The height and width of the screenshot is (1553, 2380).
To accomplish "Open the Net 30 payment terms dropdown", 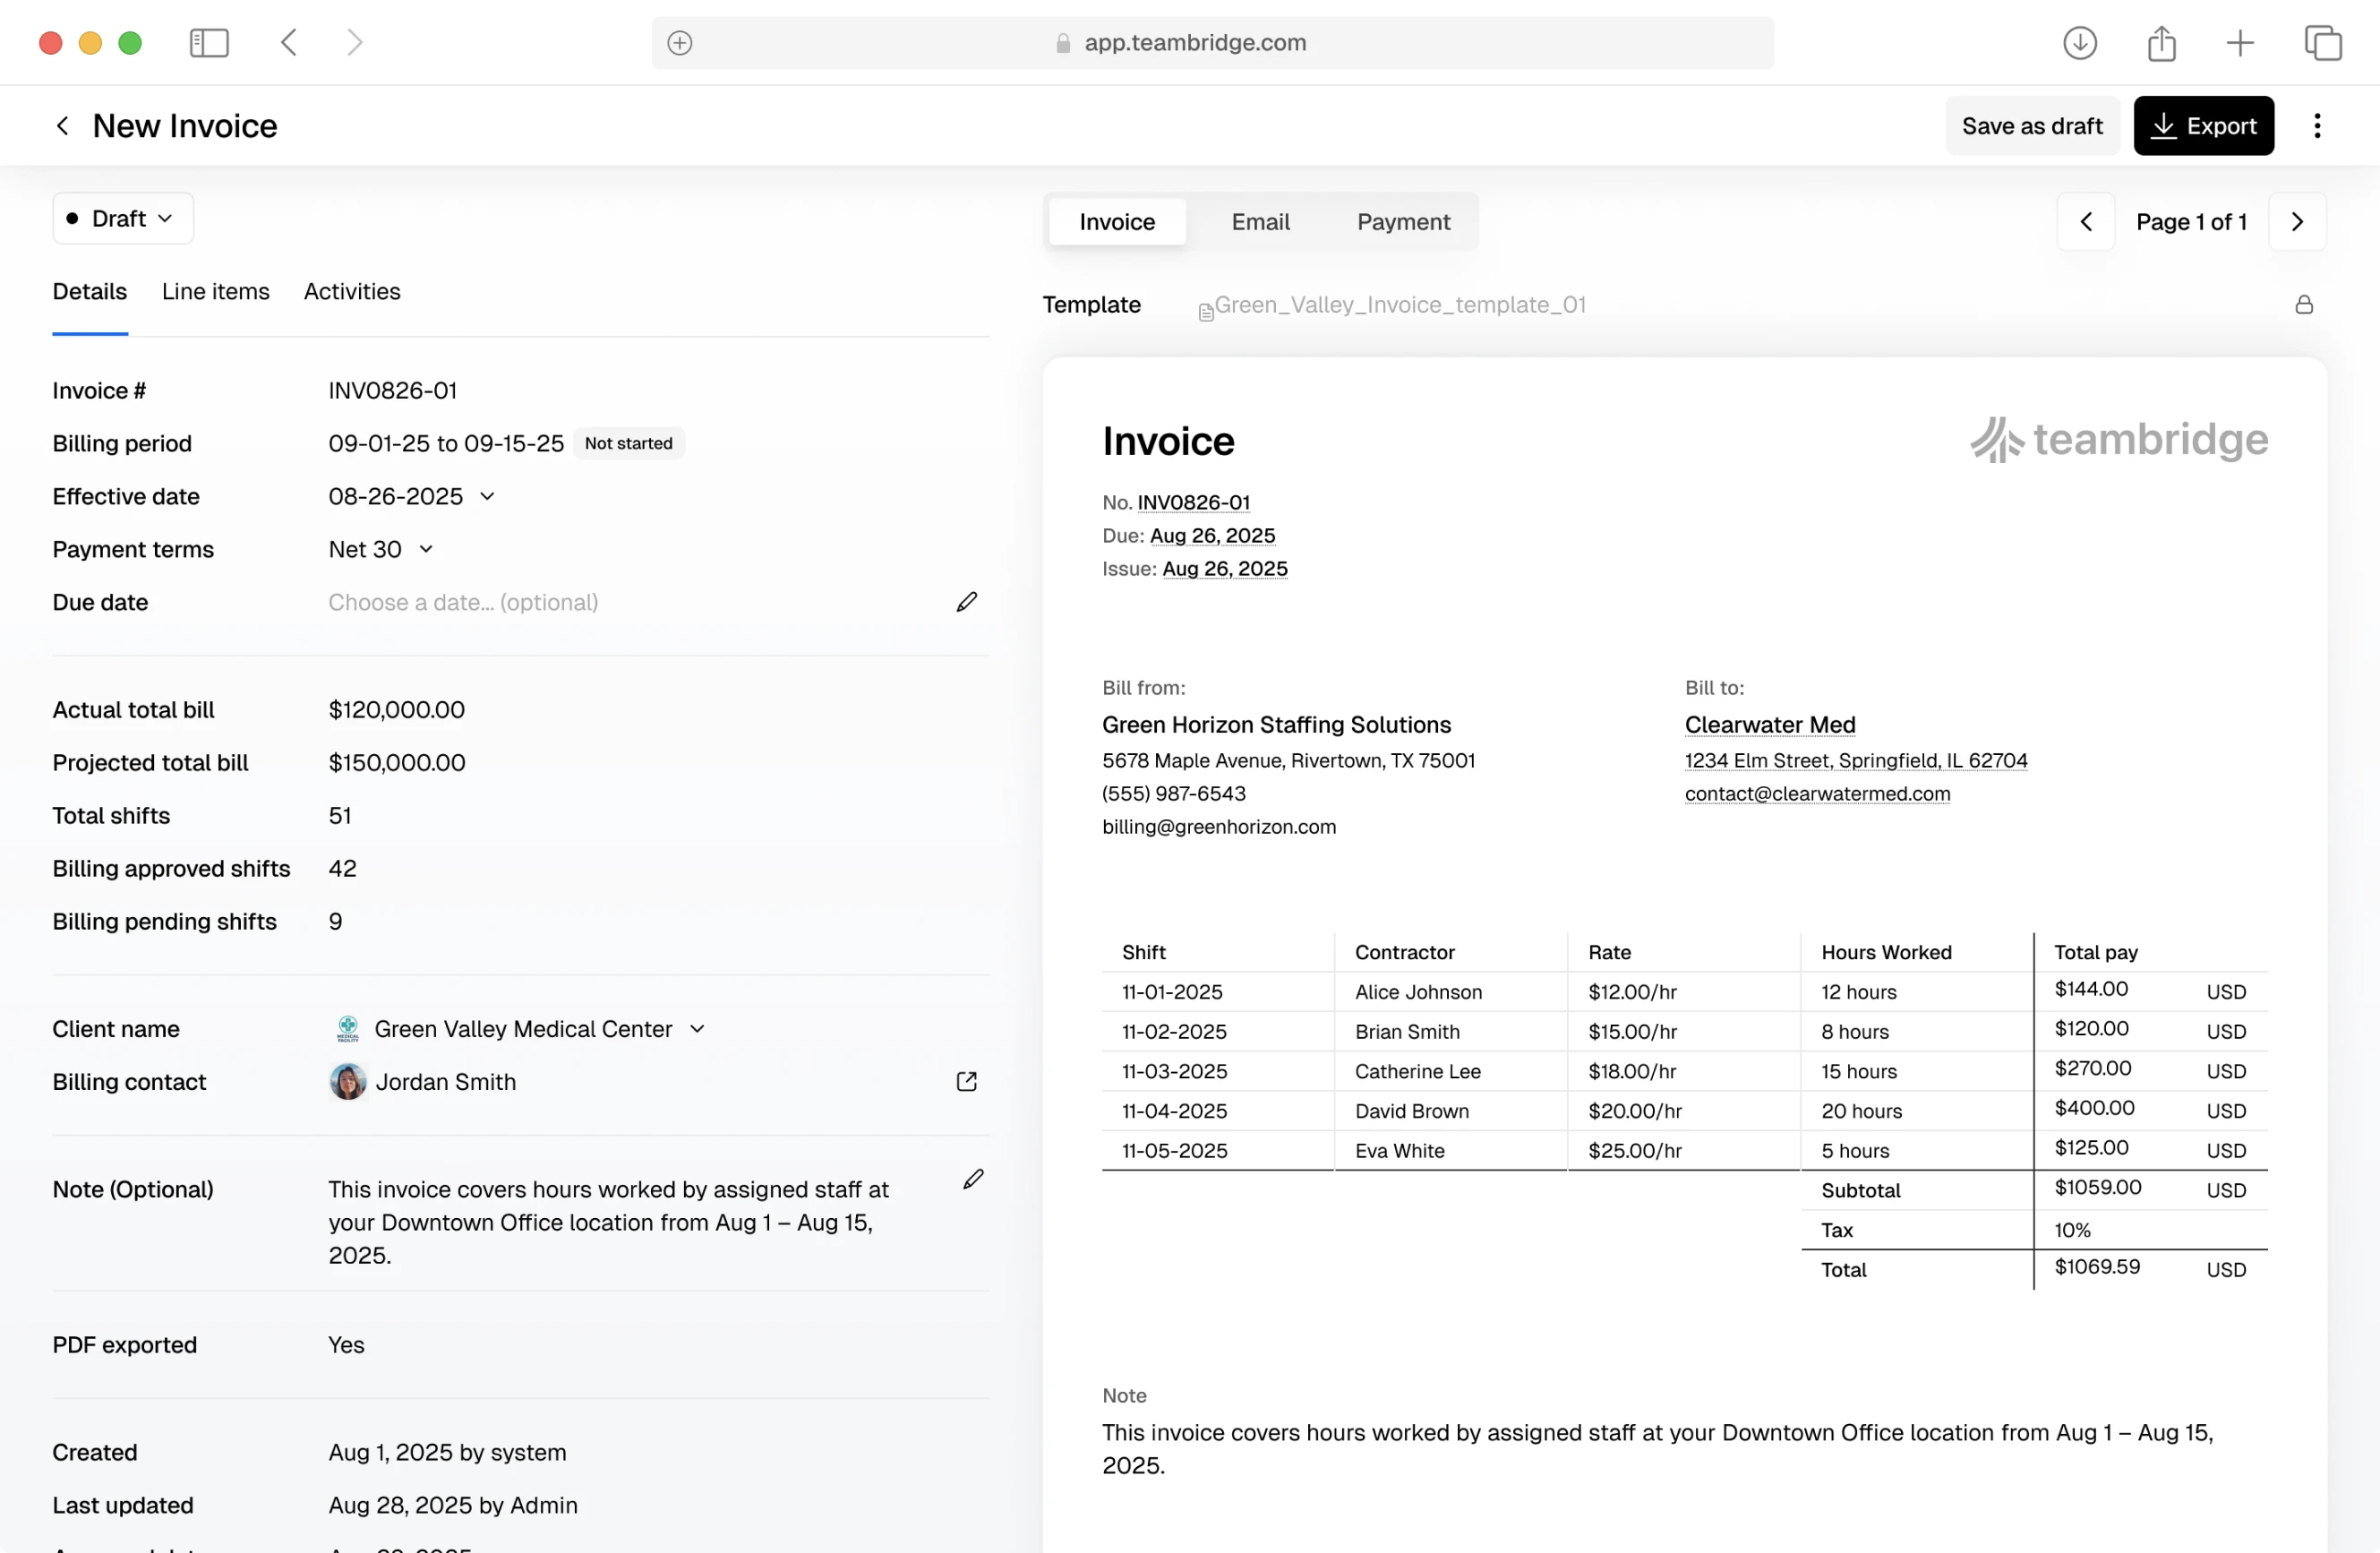I will 425,550.
